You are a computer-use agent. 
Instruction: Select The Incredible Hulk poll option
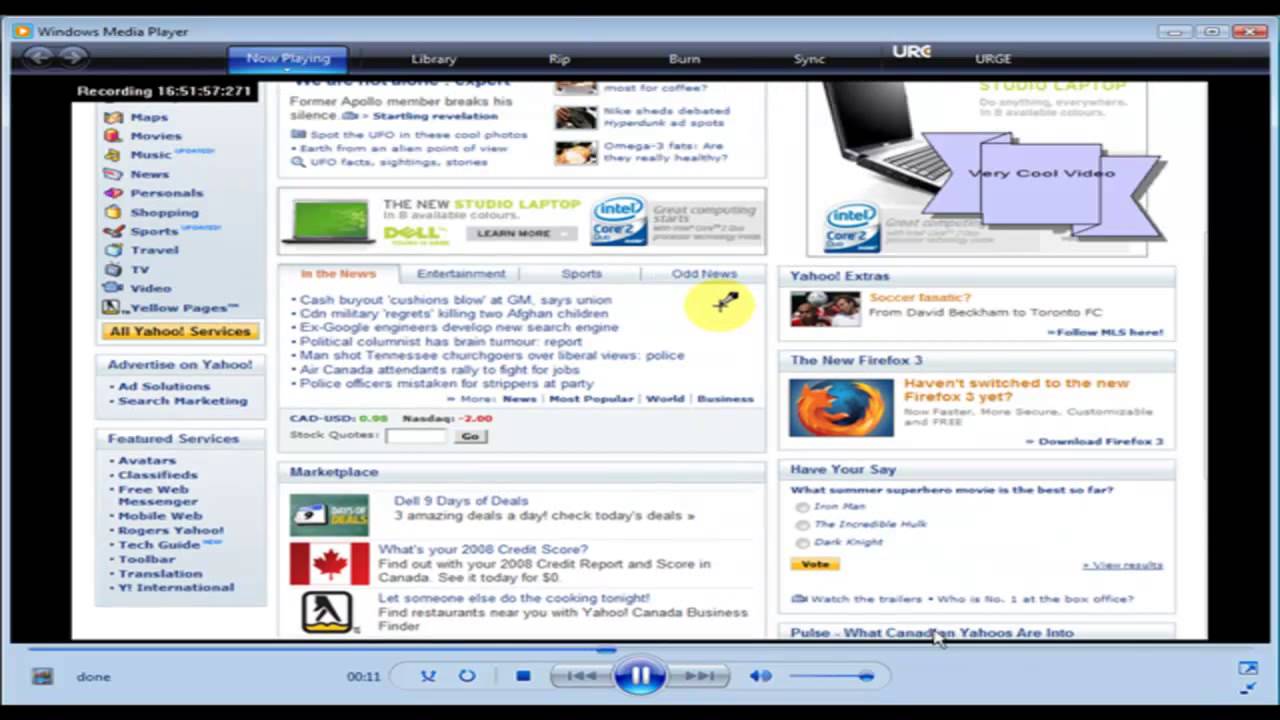pyautogui.click(x=802, y=525)
